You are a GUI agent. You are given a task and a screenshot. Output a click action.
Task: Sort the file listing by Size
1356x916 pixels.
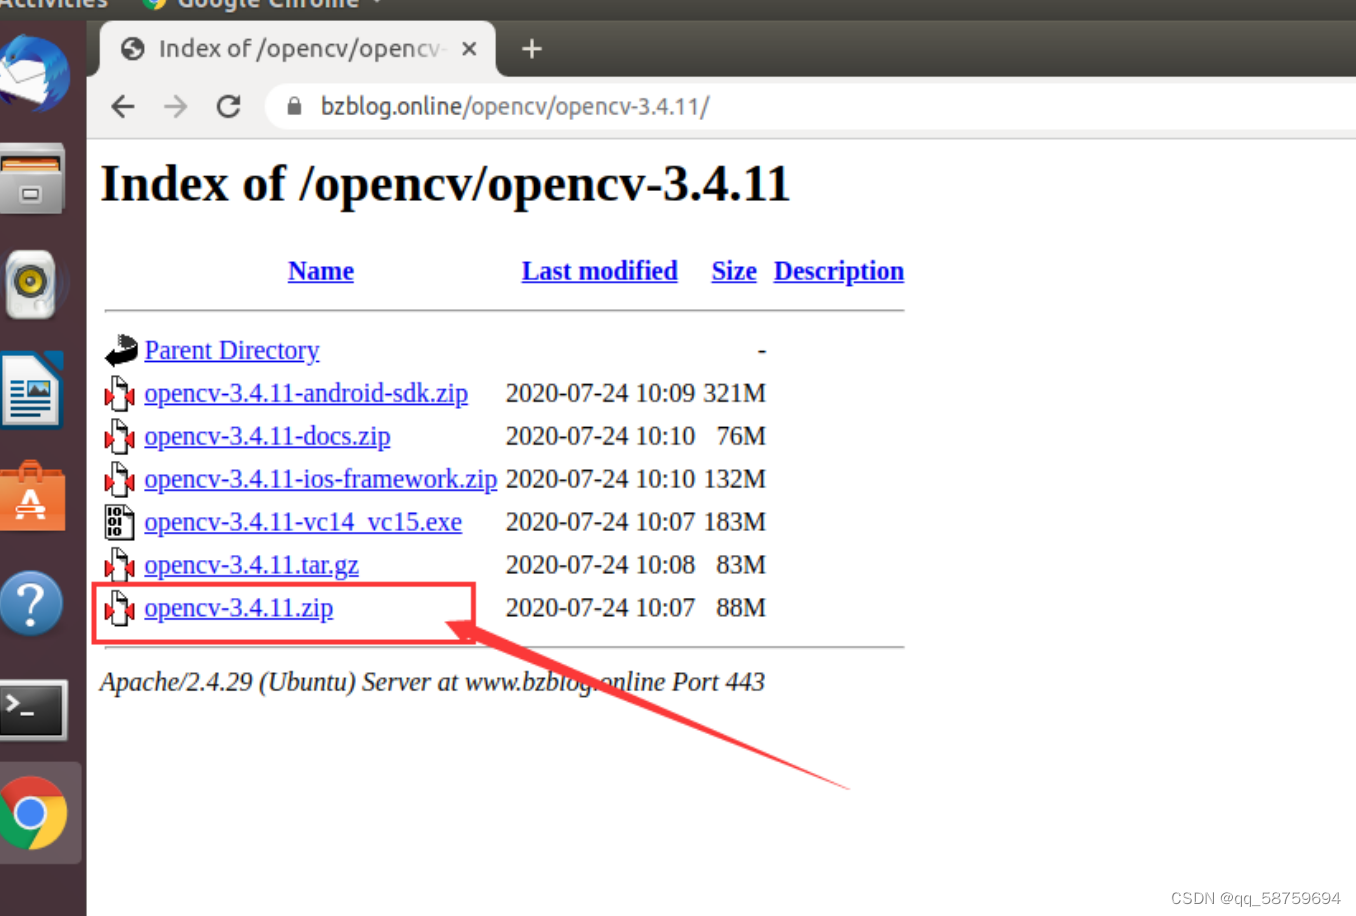click(733, 271)
